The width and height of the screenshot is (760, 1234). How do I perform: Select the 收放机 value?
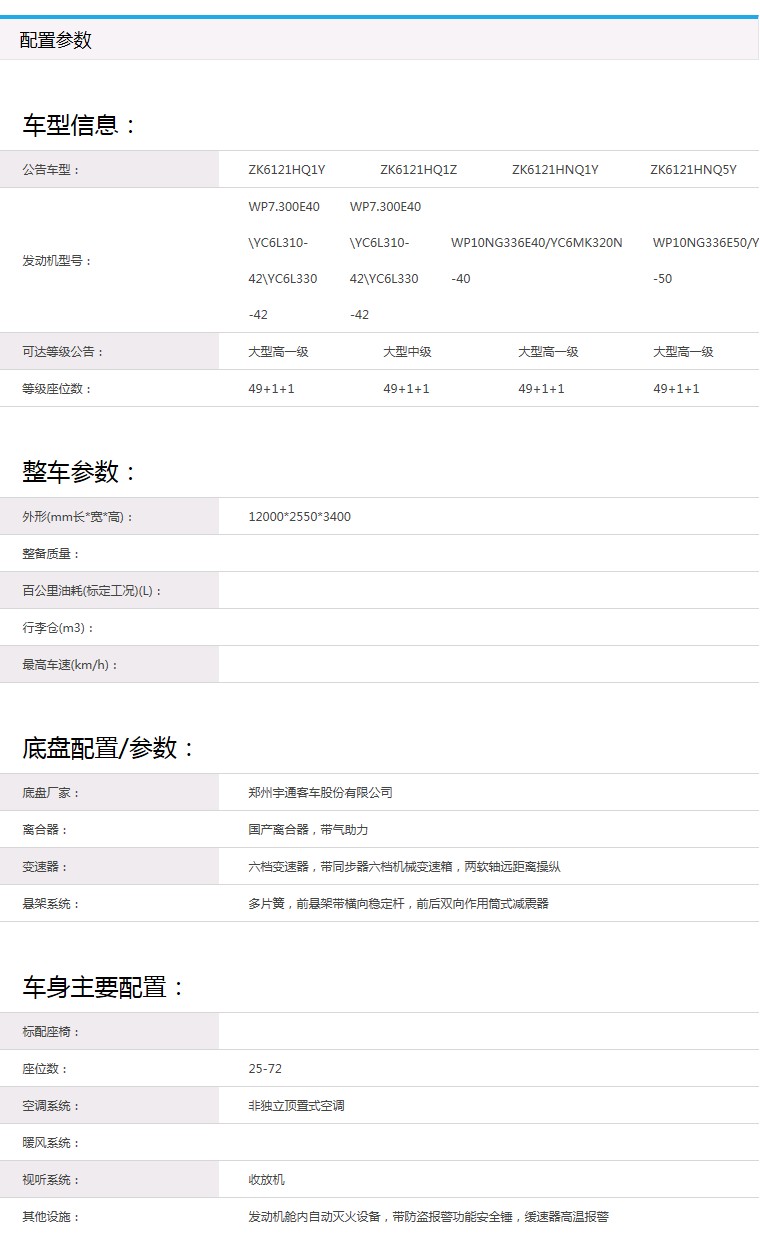tap(266, 1180)
